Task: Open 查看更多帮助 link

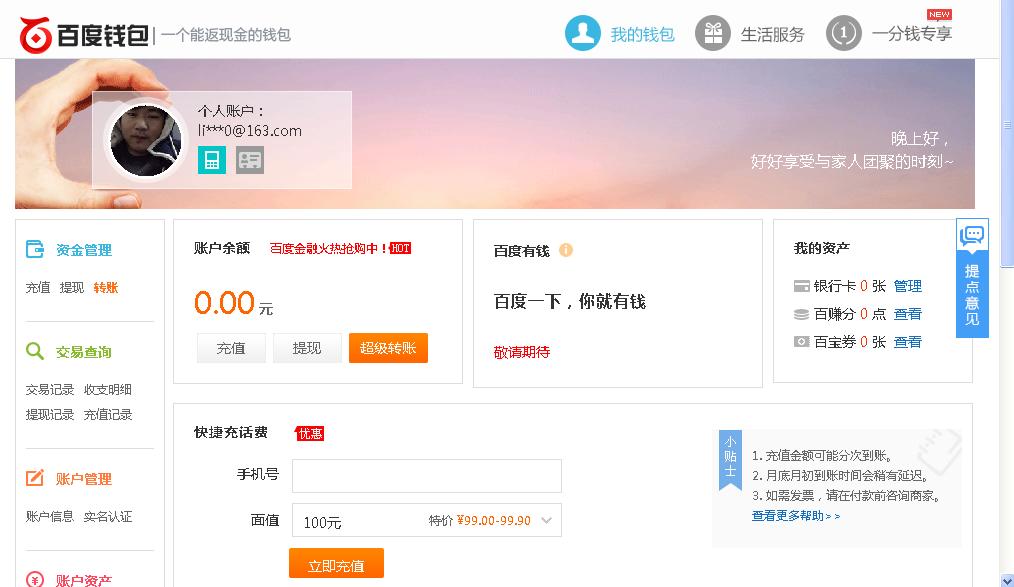Action: pyautogui.click(x=795, y=516)
